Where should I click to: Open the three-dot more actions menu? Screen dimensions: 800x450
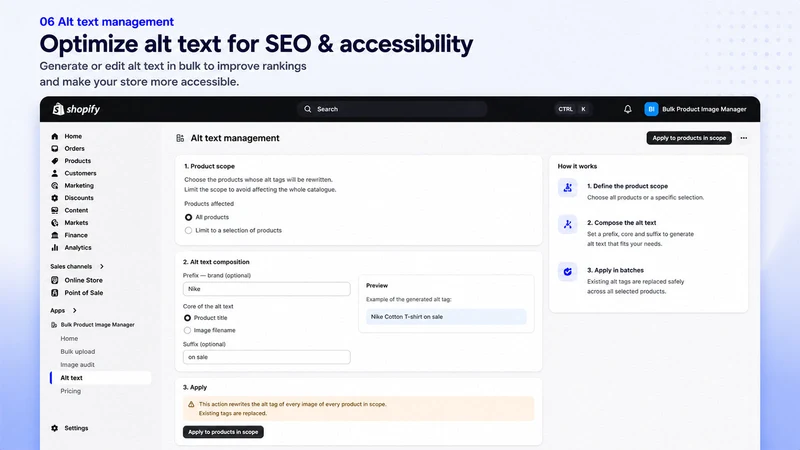(x=743, y=138)
